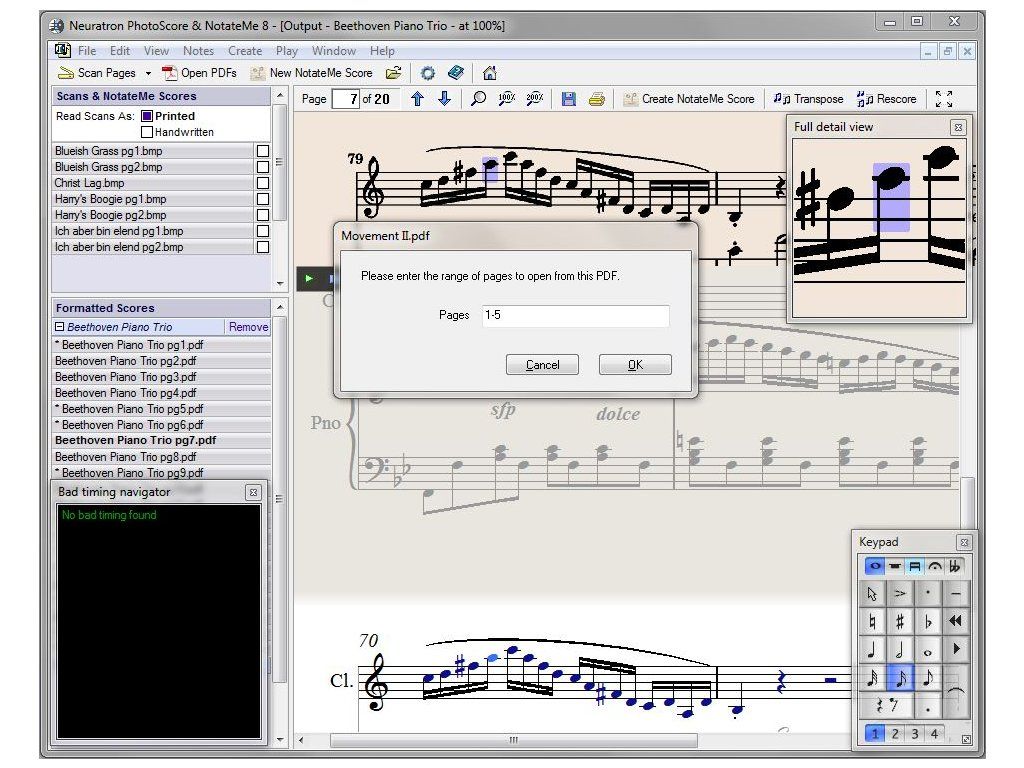Image resolution: width=1024 pixels, height=768 pixels.
Task: Open the home icon in toolbar
Action: 490,73
